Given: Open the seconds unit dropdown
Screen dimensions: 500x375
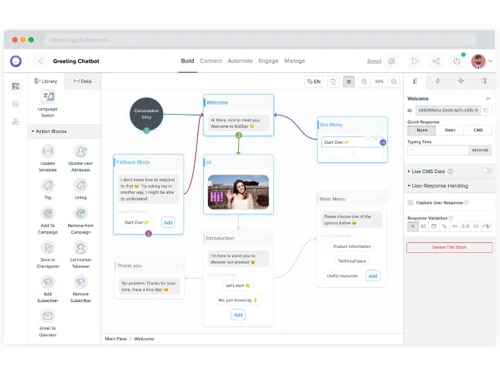Looking at the screenshot, I should 480,150.
